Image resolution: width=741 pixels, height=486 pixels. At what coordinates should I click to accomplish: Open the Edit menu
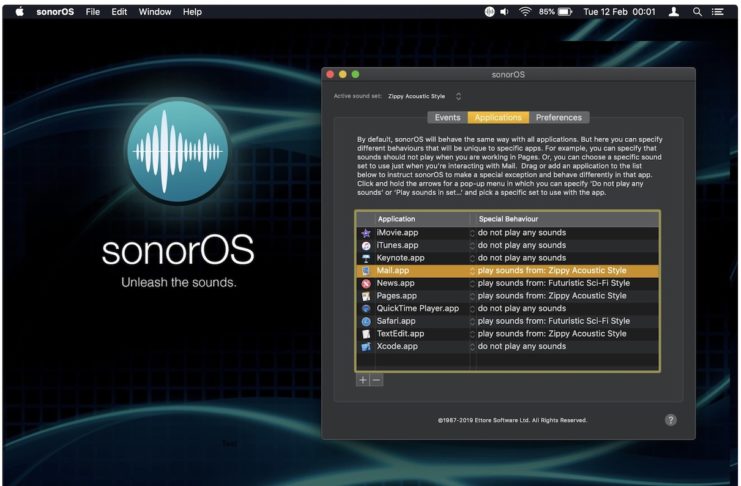coord(119,12)
